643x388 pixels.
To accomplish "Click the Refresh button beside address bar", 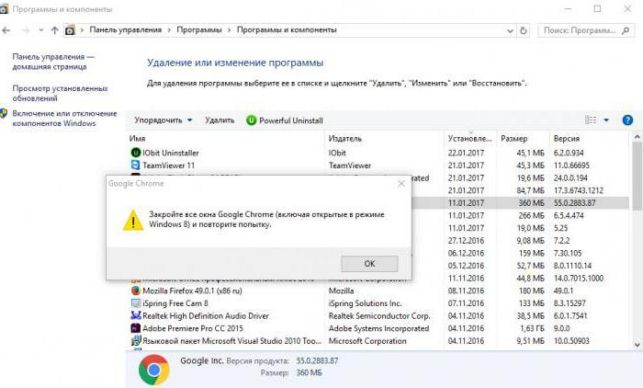I will pyautogui.click(x=523, y=30).
